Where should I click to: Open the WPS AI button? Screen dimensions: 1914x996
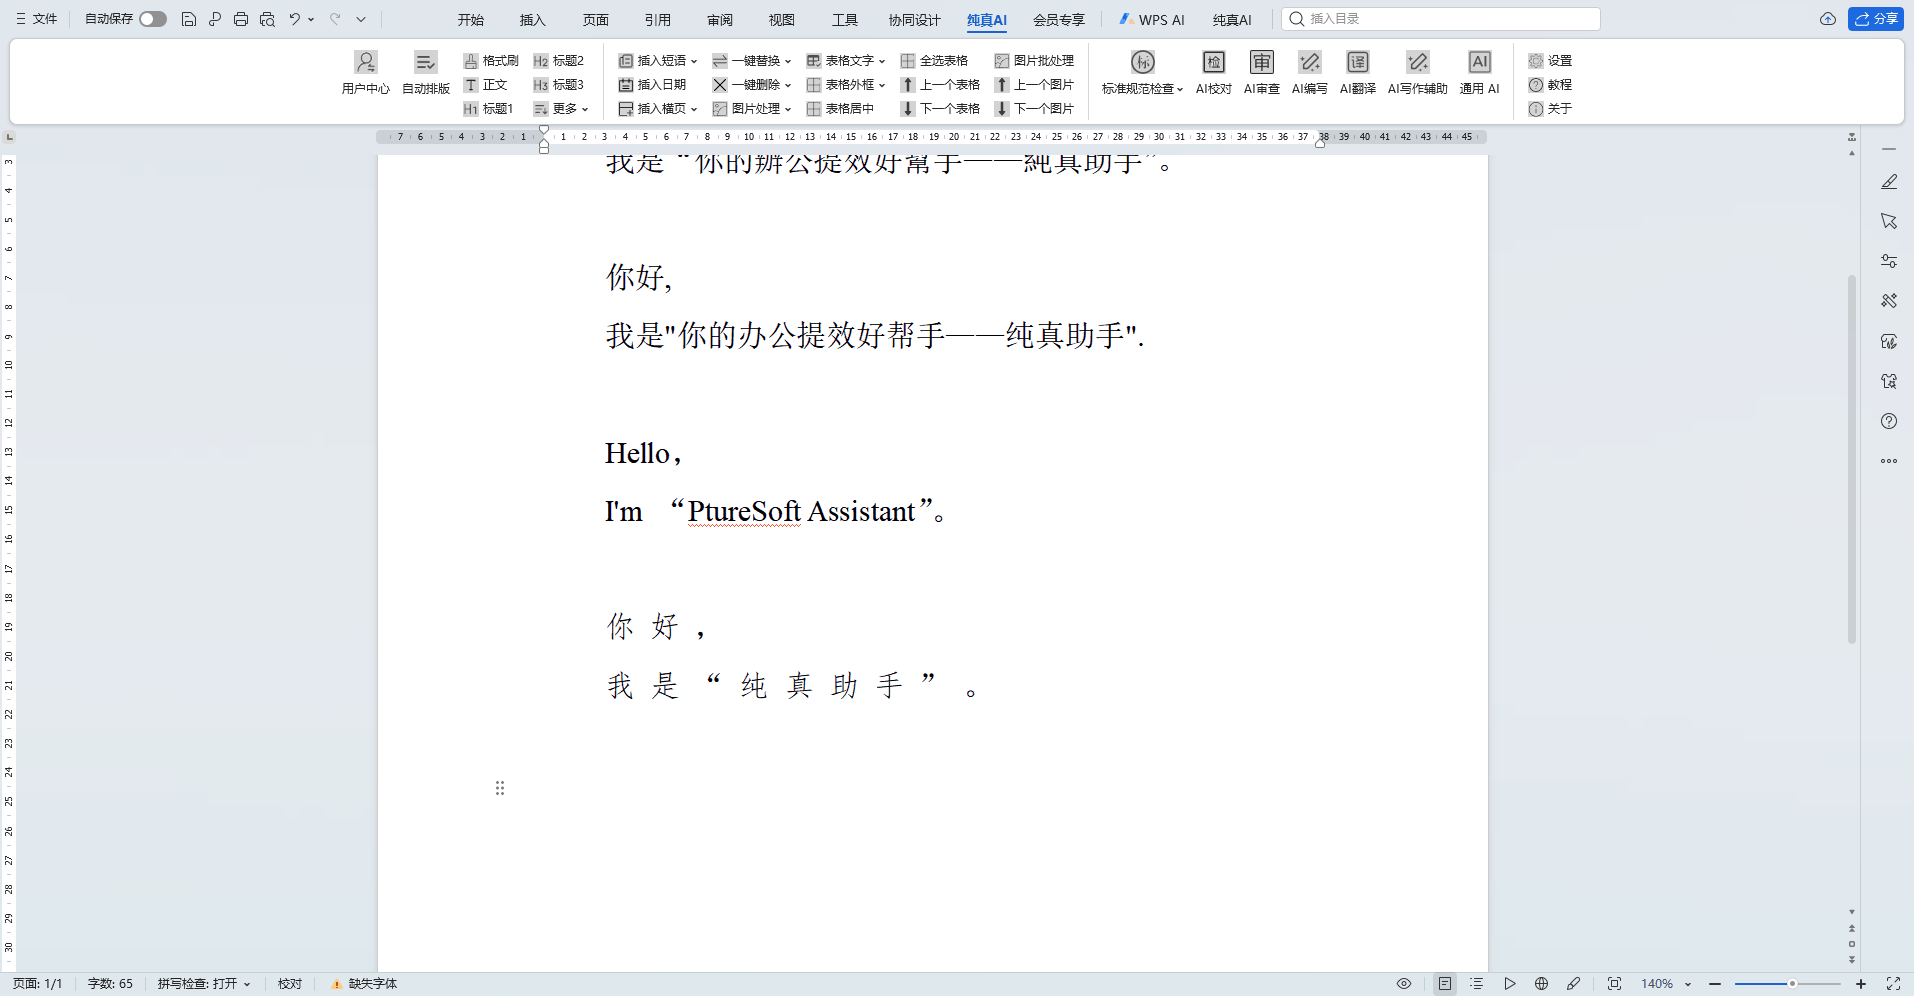(1152, 20)
